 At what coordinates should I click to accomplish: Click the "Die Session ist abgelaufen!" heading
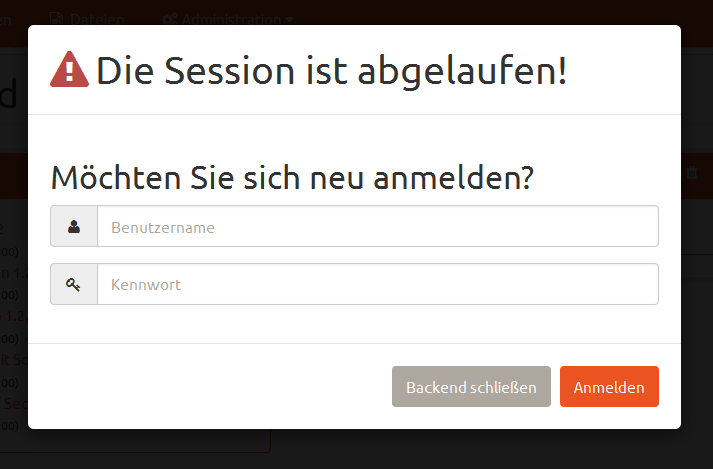331,70
